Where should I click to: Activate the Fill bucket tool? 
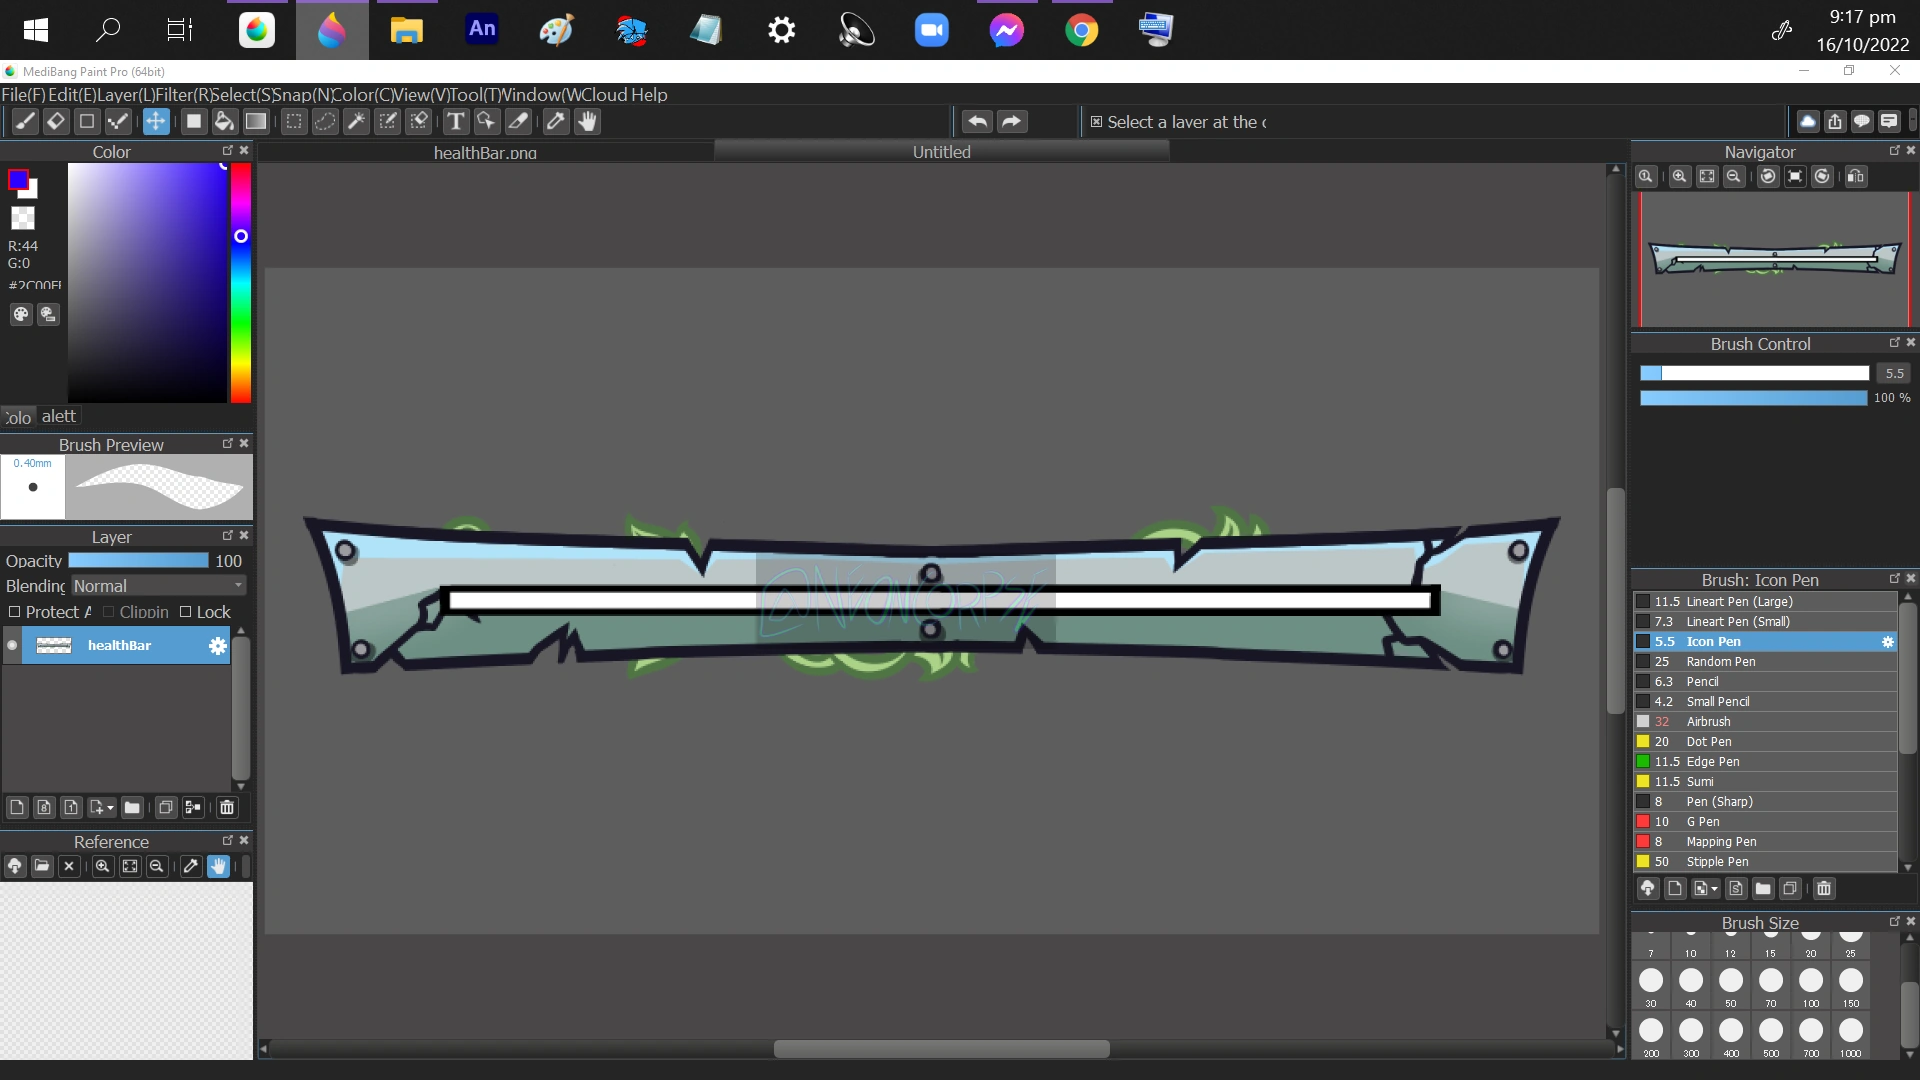coord(224,121)
